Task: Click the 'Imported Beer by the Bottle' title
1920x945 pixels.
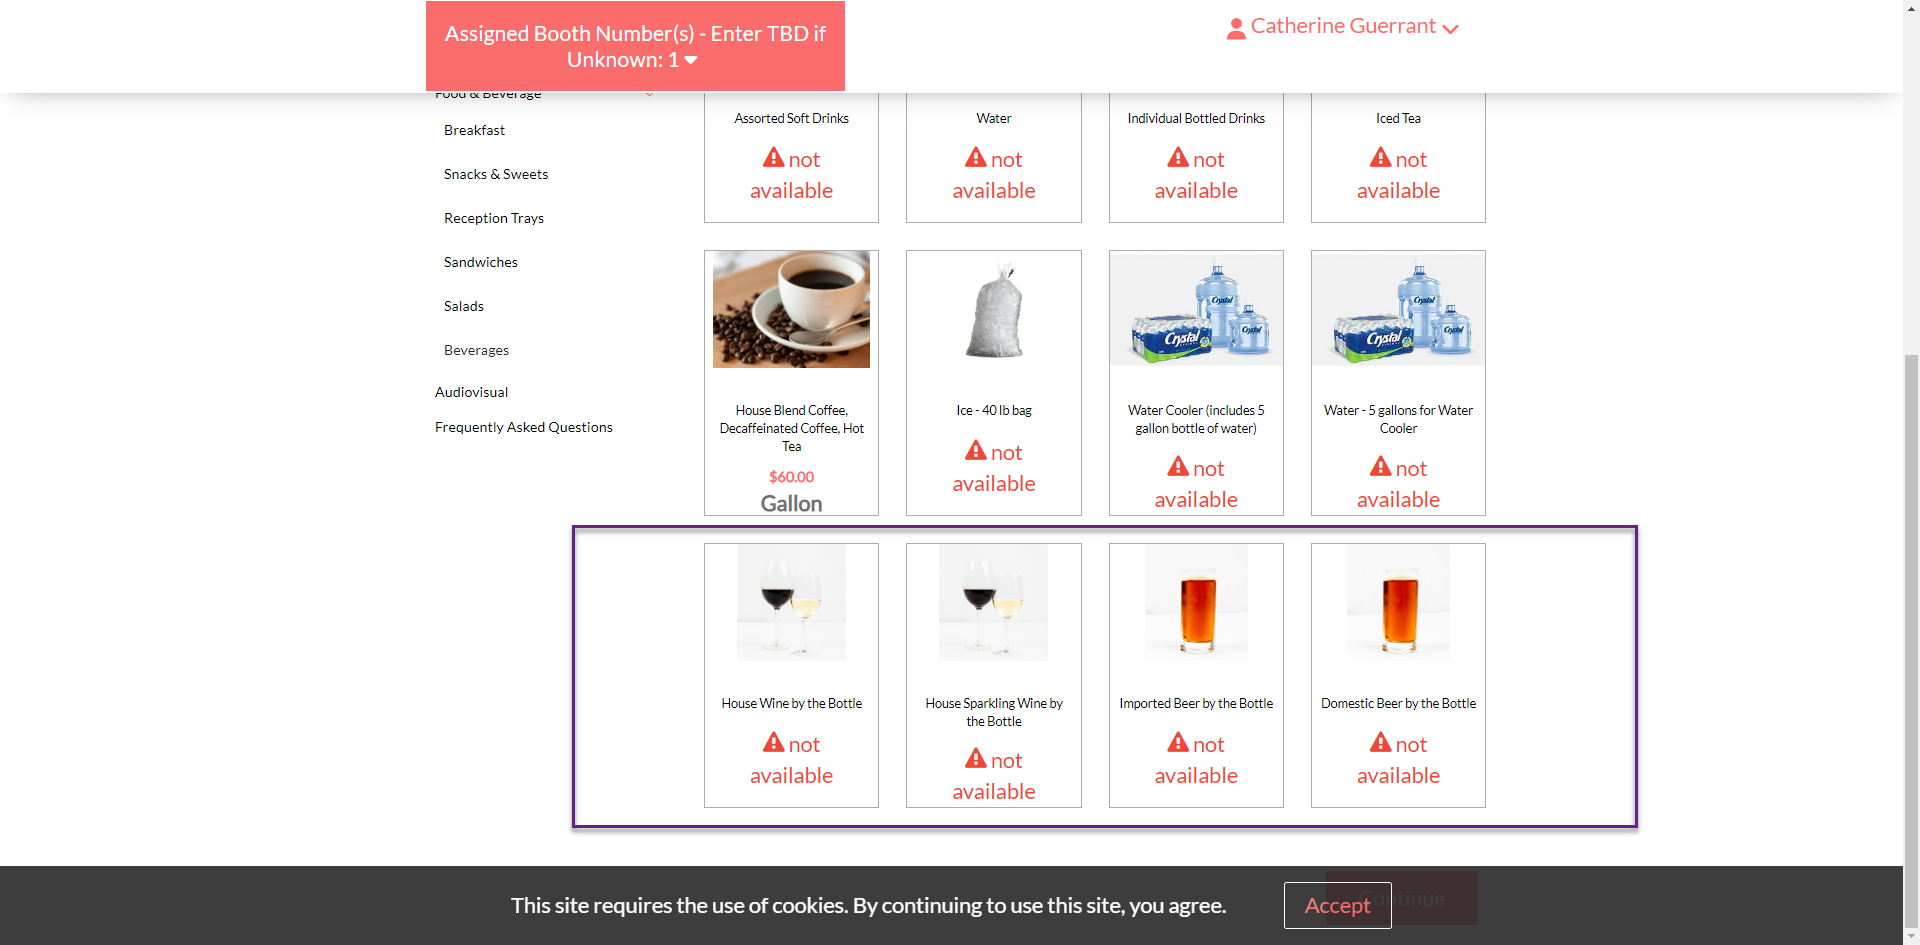Action: (x=1196, y=703)
